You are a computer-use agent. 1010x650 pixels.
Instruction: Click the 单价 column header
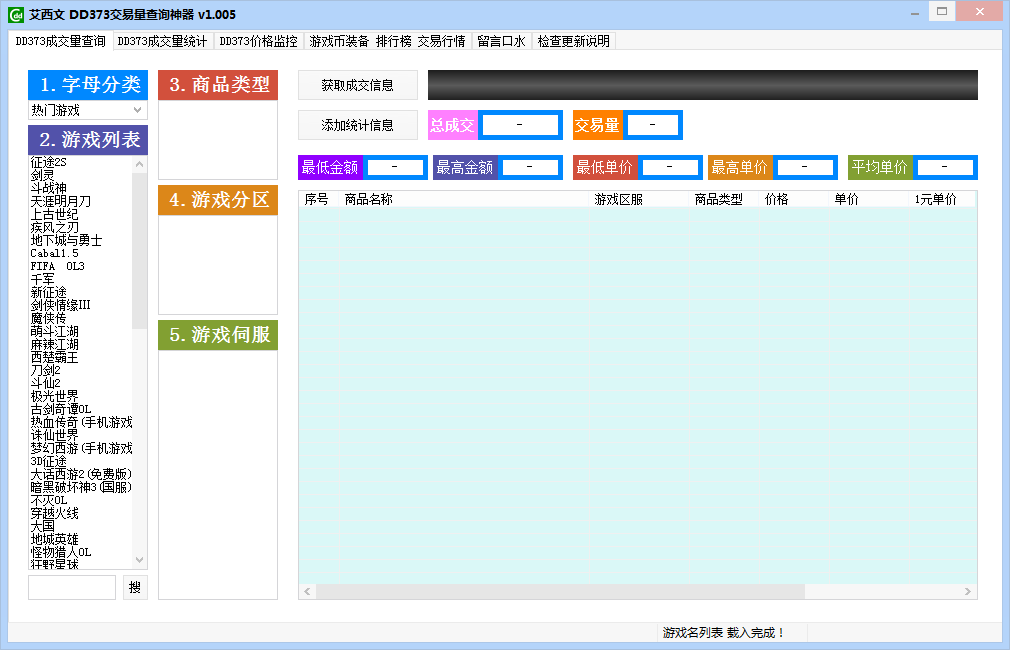pos(846,199)
